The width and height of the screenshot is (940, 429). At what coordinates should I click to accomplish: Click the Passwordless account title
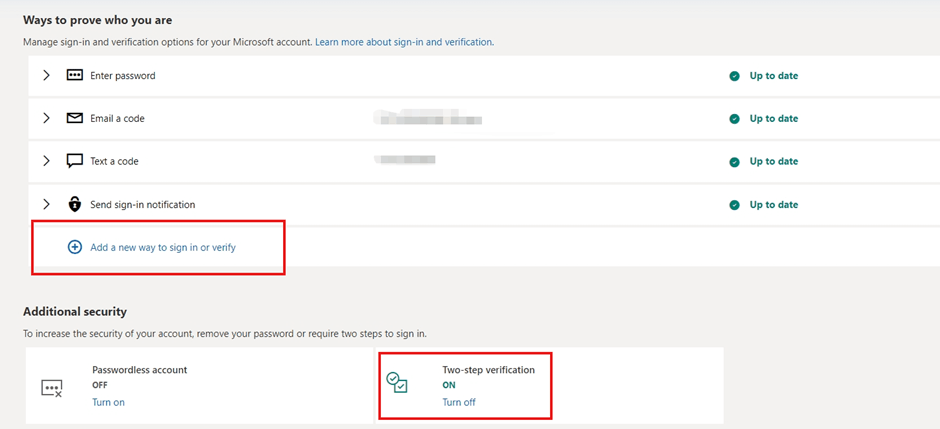pos(140,370)
